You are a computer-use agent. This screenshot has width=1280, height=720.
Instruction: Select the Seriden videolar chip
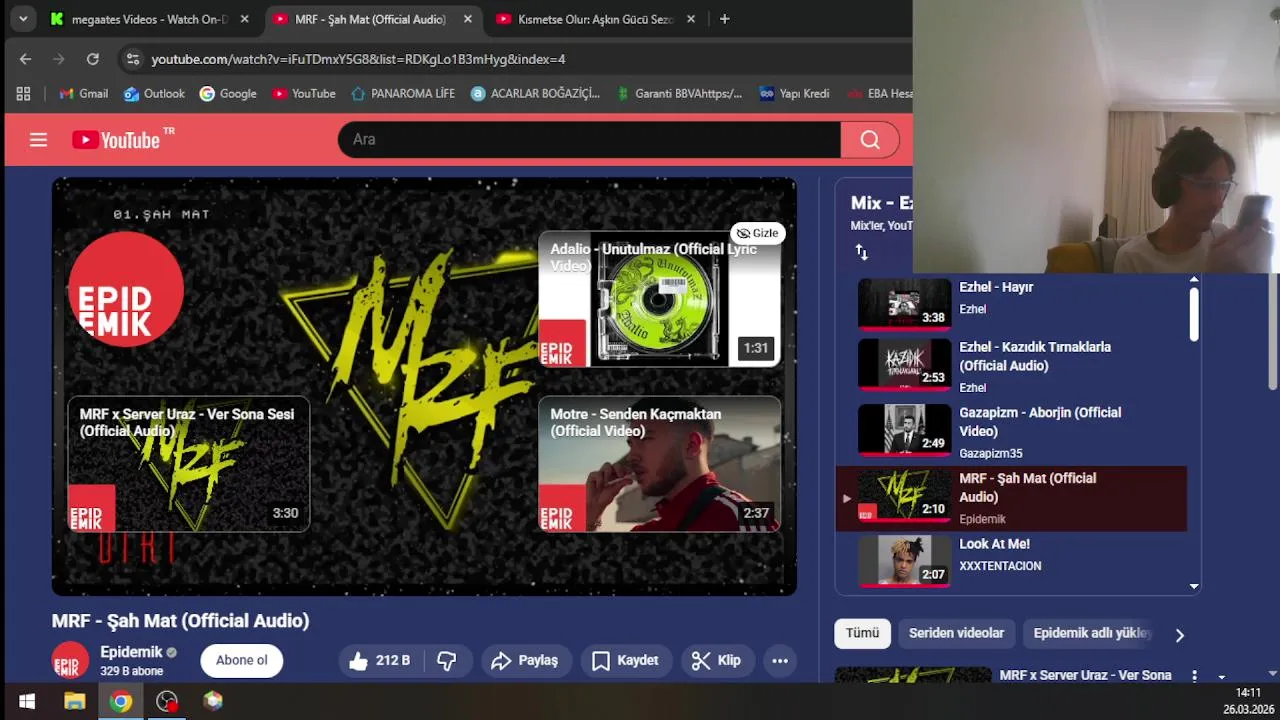point(956,633)
